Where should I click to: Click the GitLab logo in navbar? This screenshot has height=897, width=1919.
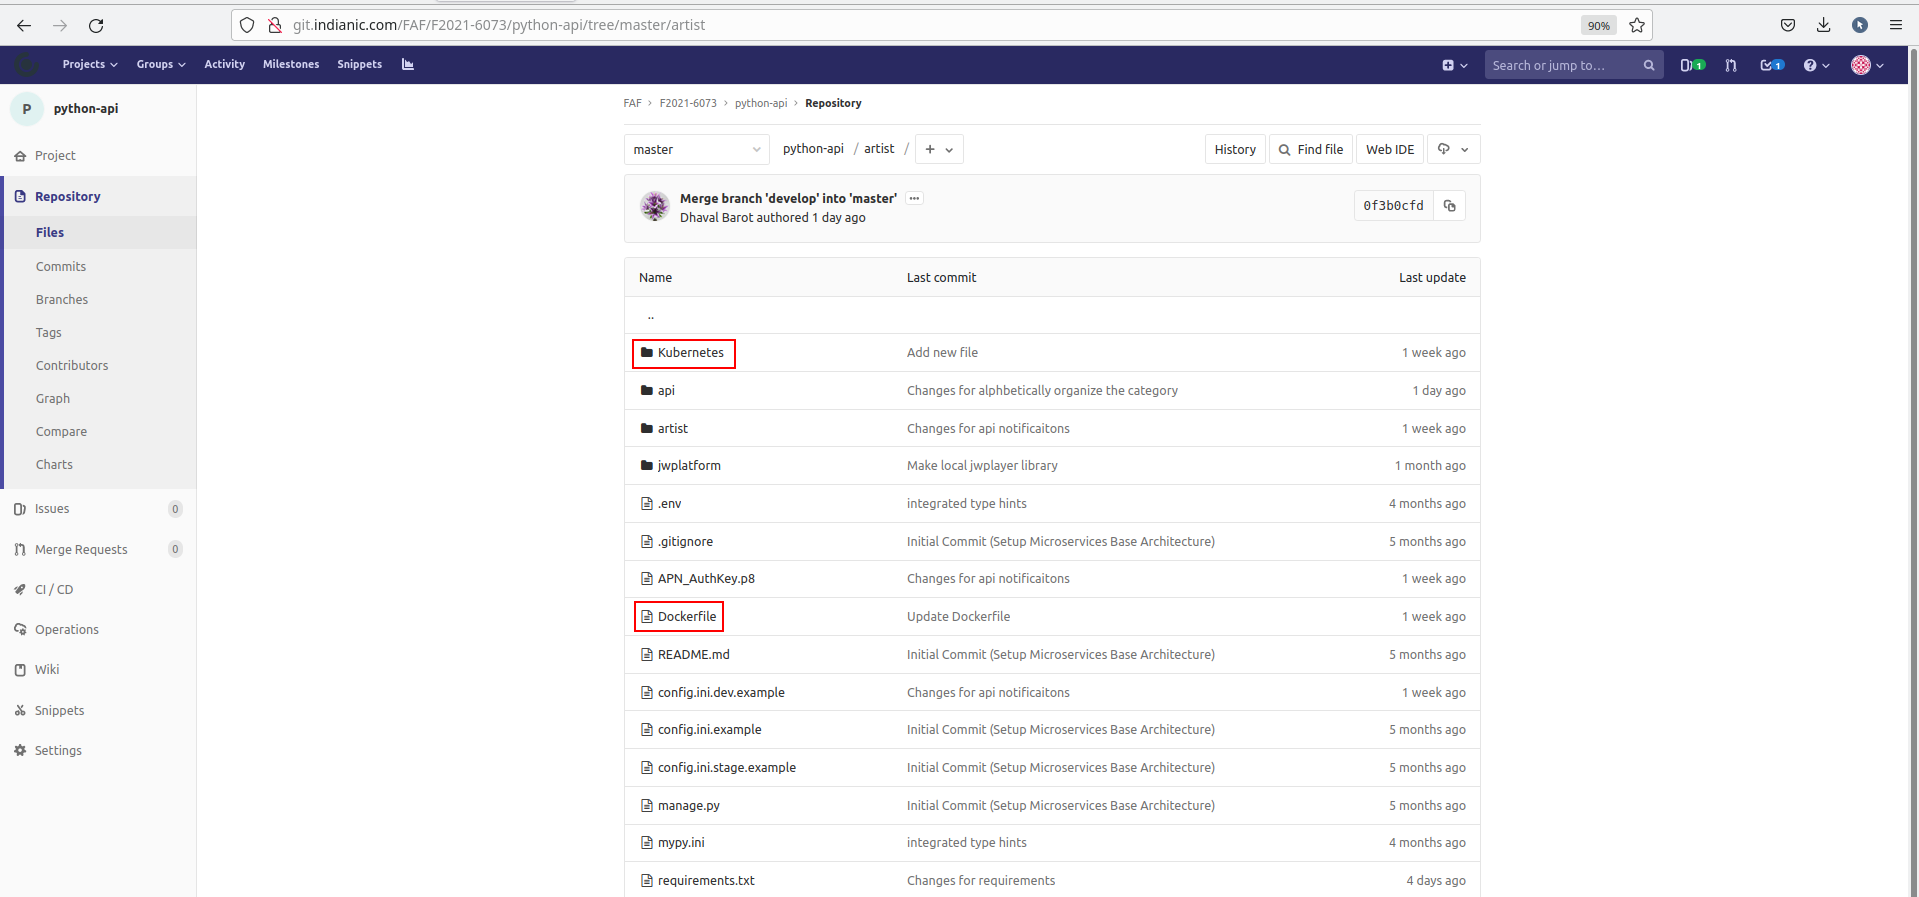[27, 65]
